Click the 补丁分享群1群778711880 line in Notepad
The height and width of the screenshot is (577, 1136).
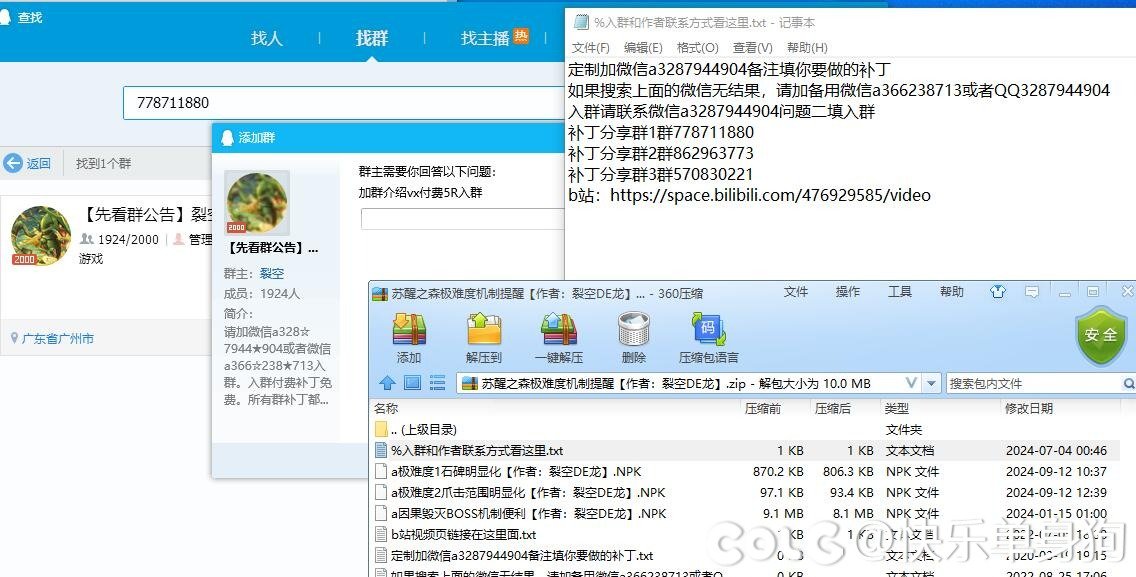tap(661, 133)
